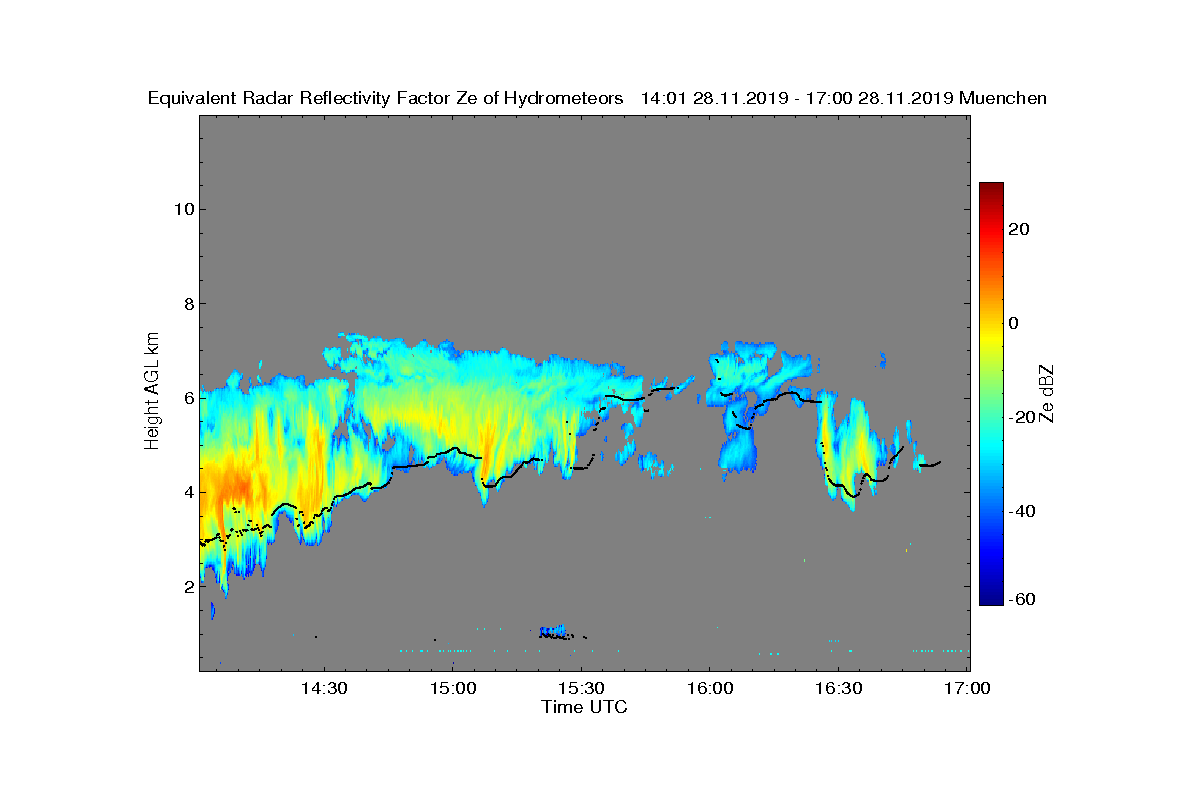Click the plot title 'Equivalent Radar Reflectivity Factor Ze of Hydrometeors'
This screenshot has width=1200, height=800.
click(386, 98)
